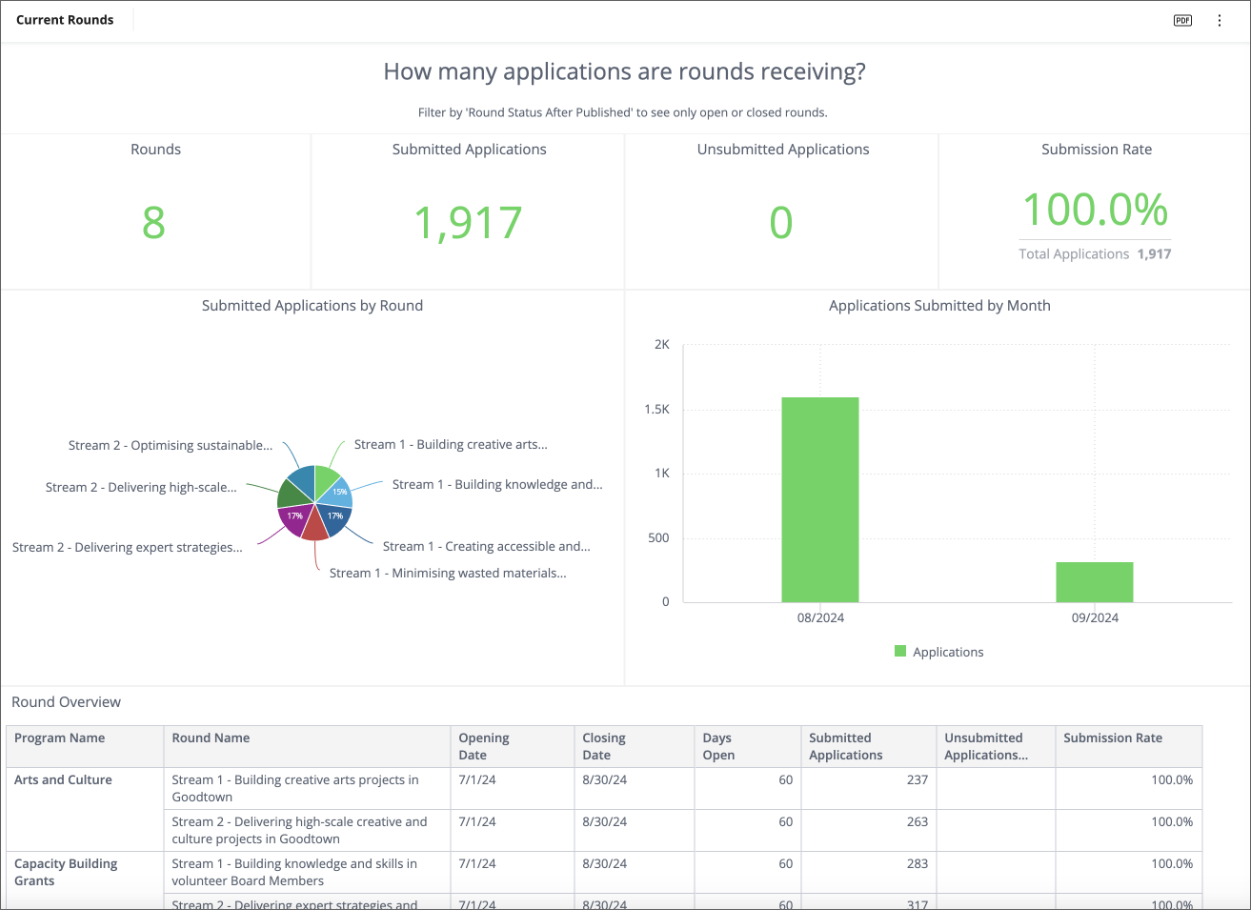The height and width of the screenshot is (910, 1251).
Task: Switch to the Current Rounds tab
Action: (x=65, y=20)
